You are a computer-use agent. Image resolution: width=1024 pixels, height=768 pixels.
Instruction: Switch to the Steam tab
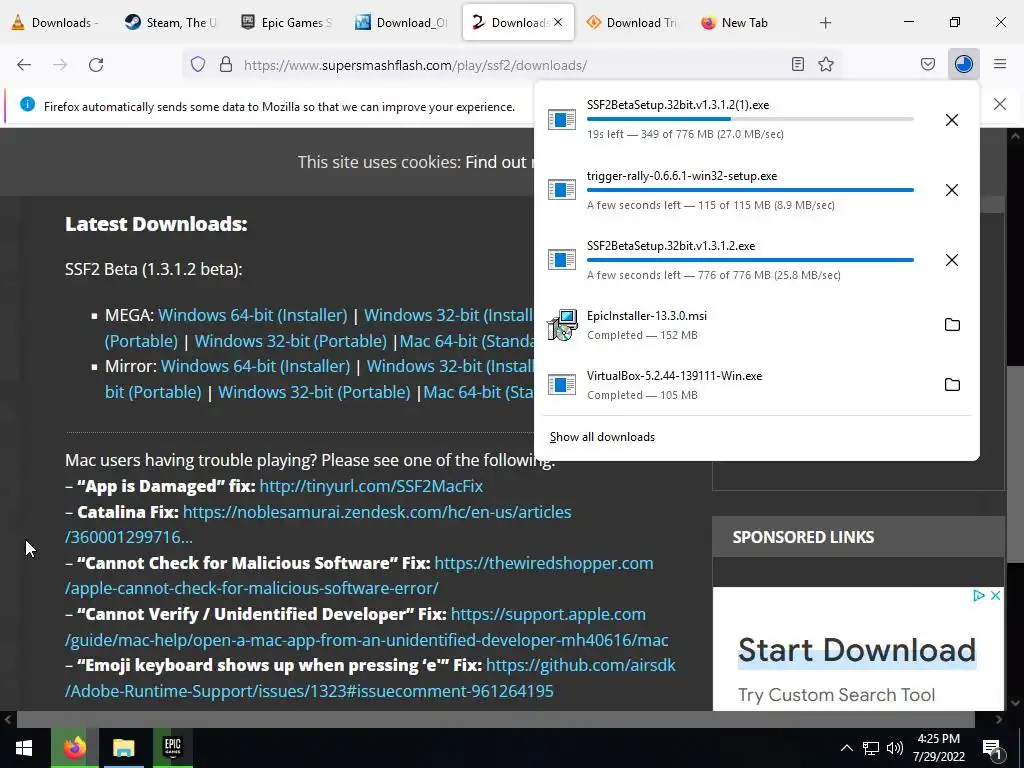click(x=172, y=23)
